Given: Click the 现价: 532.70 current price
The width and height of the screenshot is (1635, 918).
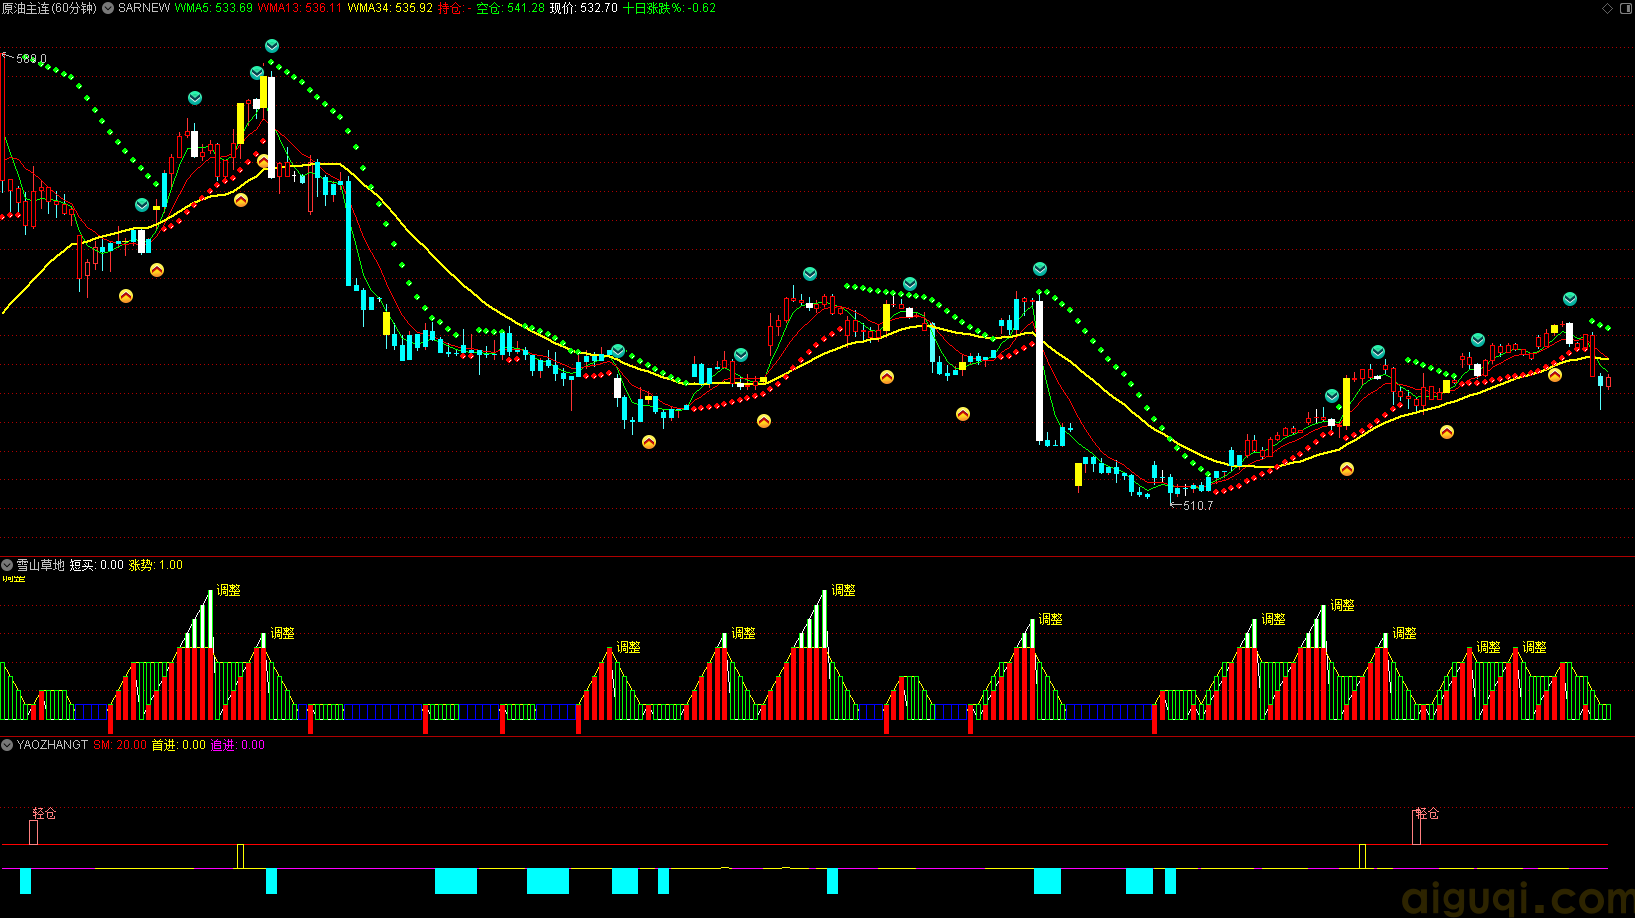Looking at the screenshot, I should pos(584,8).
